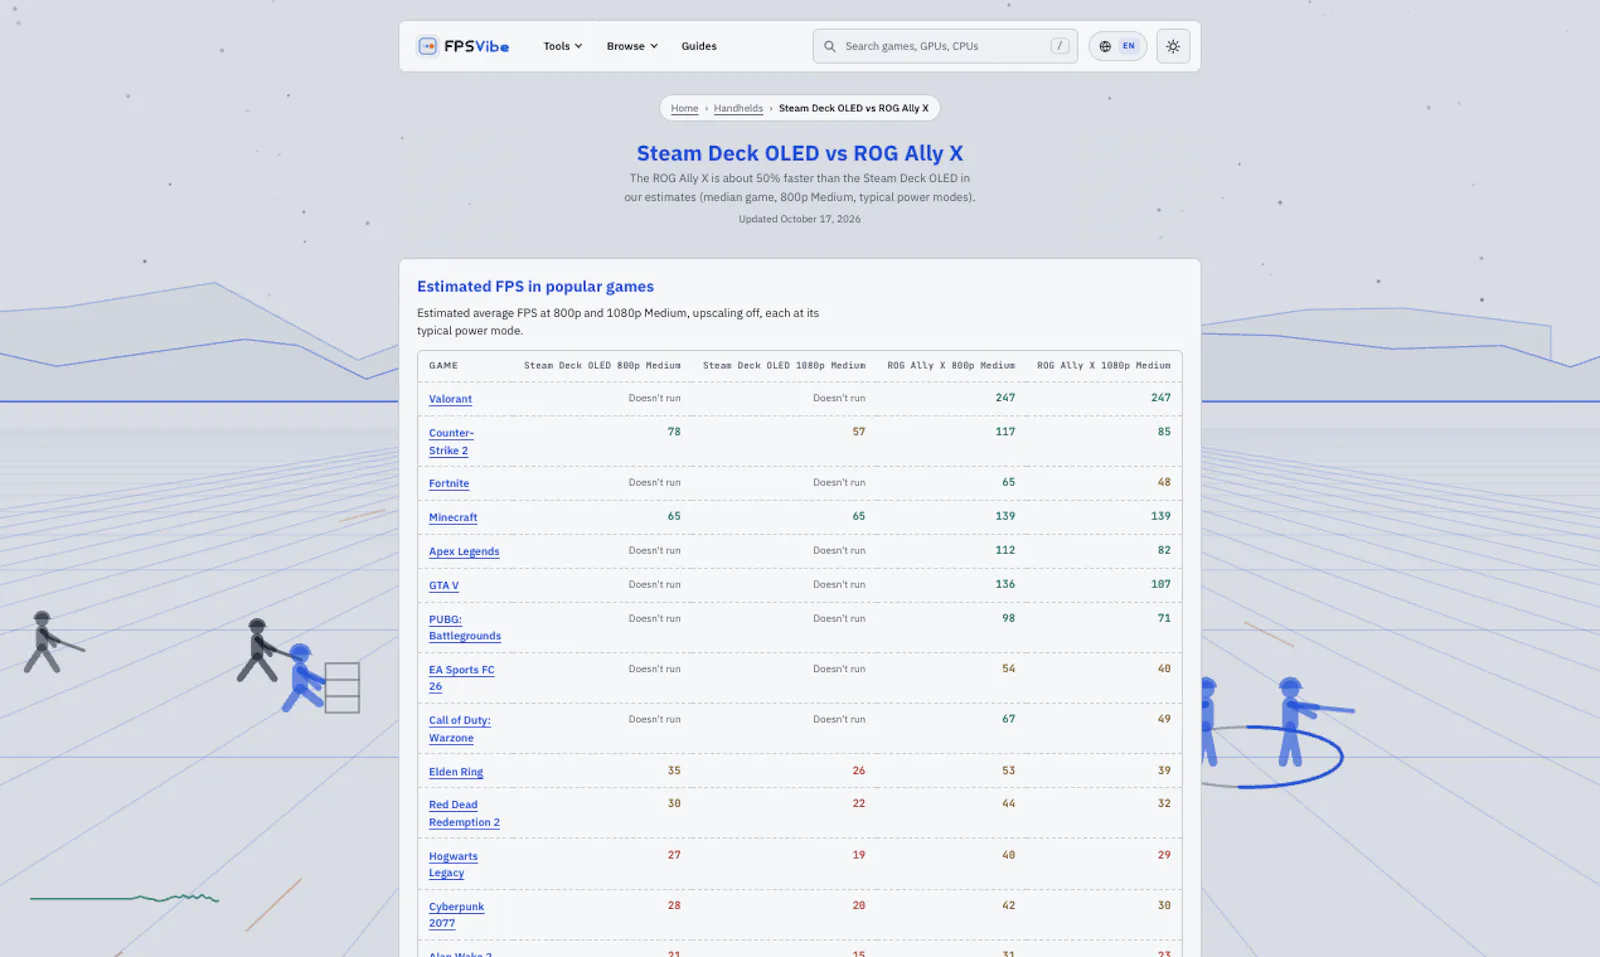The image size is (1600, 957).
Task: Open the Call of Duty: Warzone link
Action: click(x=460, y=729)
